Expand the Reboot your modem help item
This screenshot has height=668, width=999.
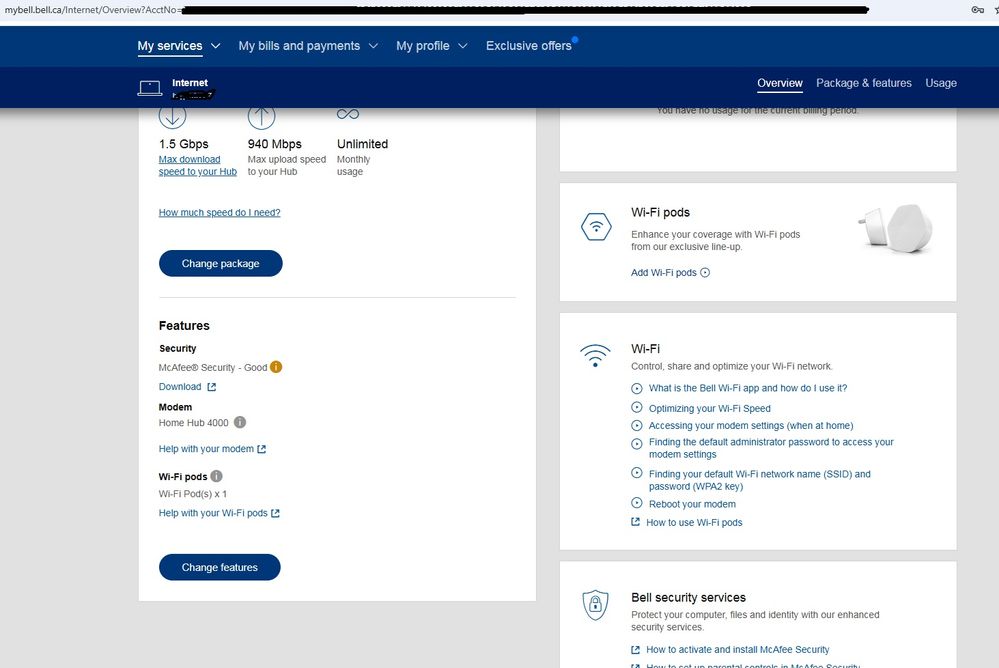tap(691, 504)
